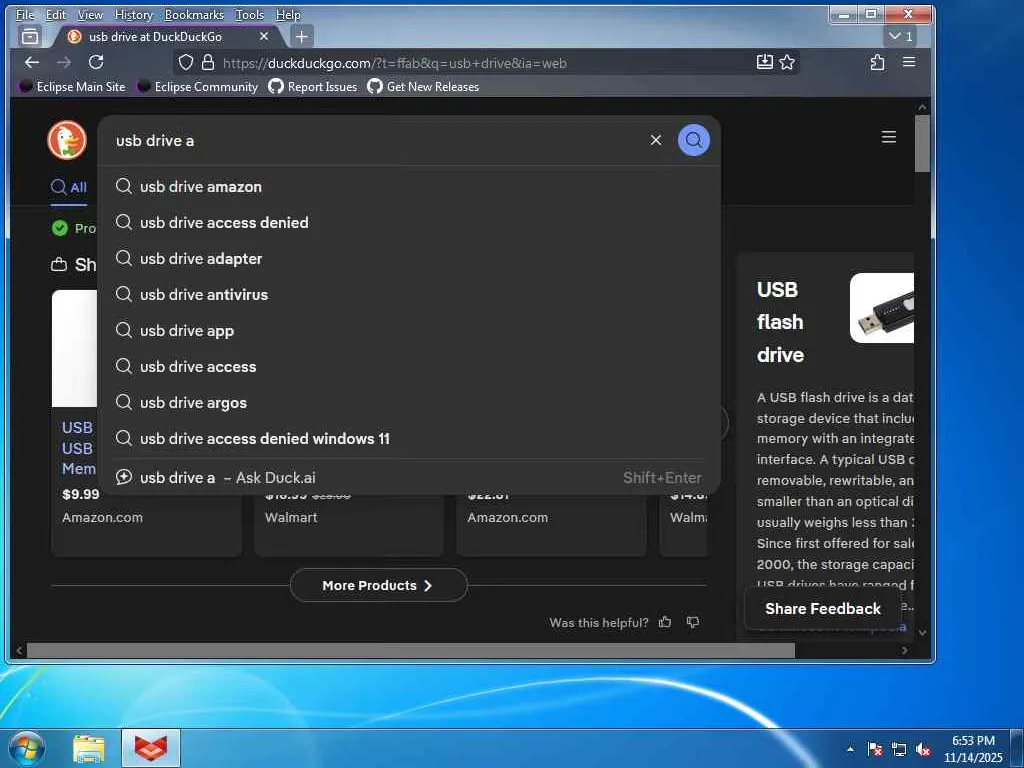Click the DuckDuckGo duck logo
The width and height of the screenshot is (1024, 768).
pos(67,140)
